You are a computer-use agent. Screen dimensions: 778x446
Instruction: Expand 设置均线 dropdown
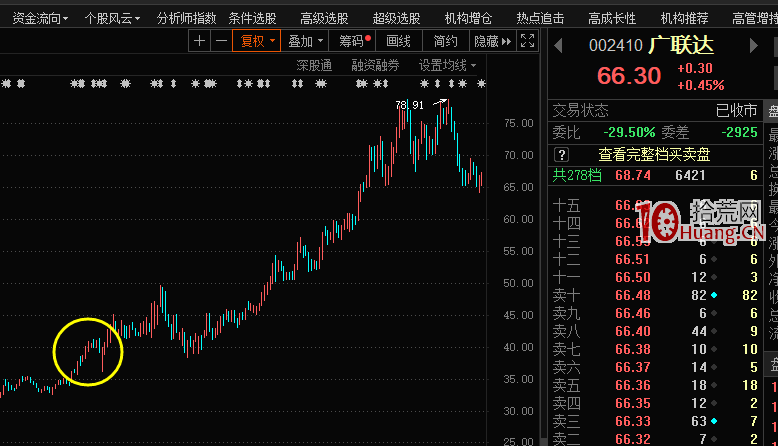447,65
